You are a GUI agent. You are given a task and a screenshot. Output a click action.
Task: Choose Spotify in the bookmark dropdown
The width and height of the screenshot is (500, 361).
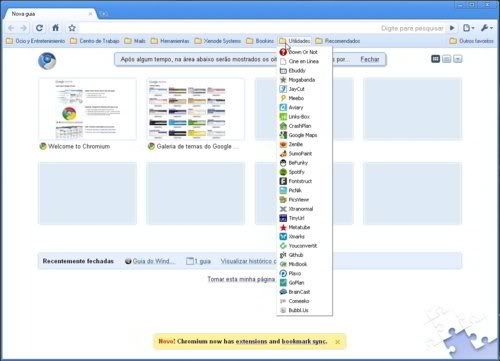tap(292, 172)
